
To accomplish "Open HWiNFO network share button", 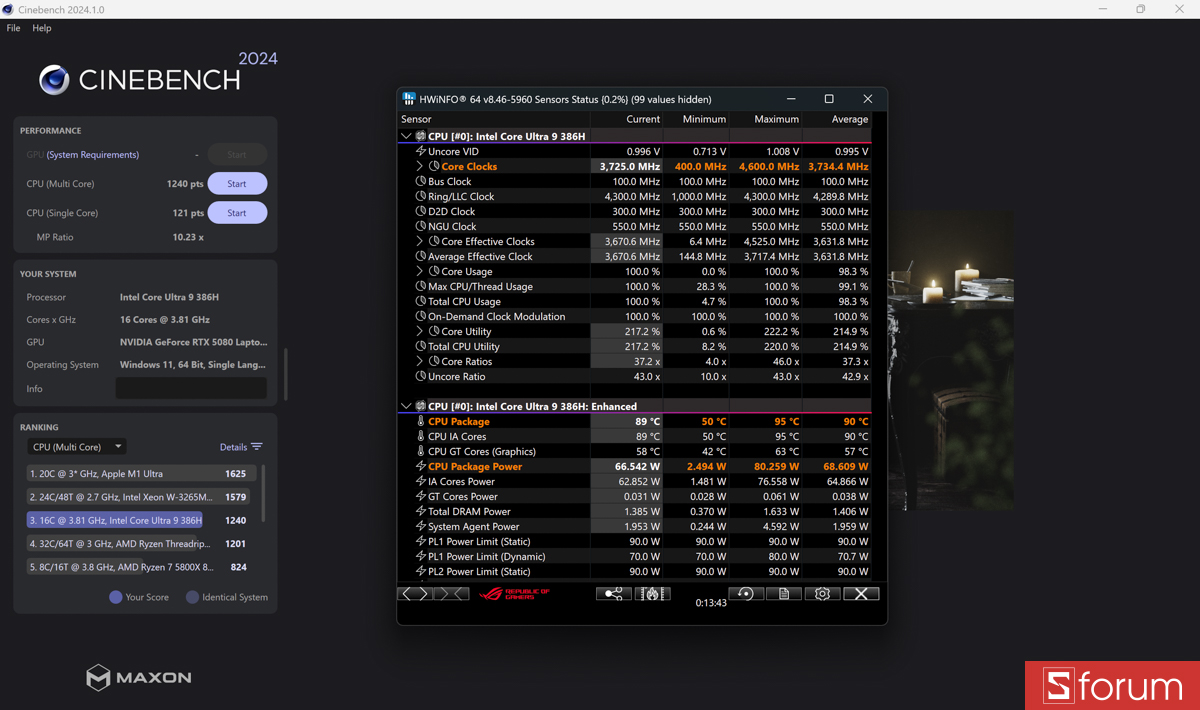I will (x=613, y=594).
